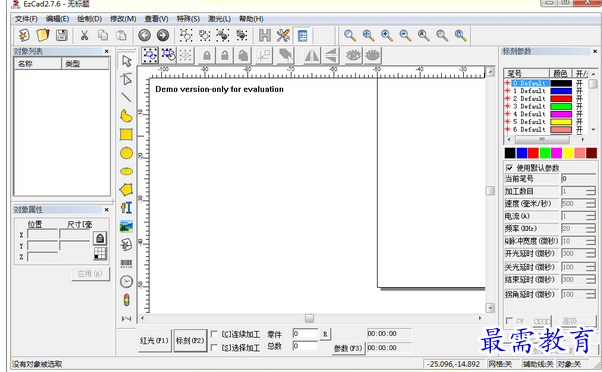Toggle pen 1 Default on/off state
The width and height of the screenshot is (602, 372).
(x=580, y=91)
